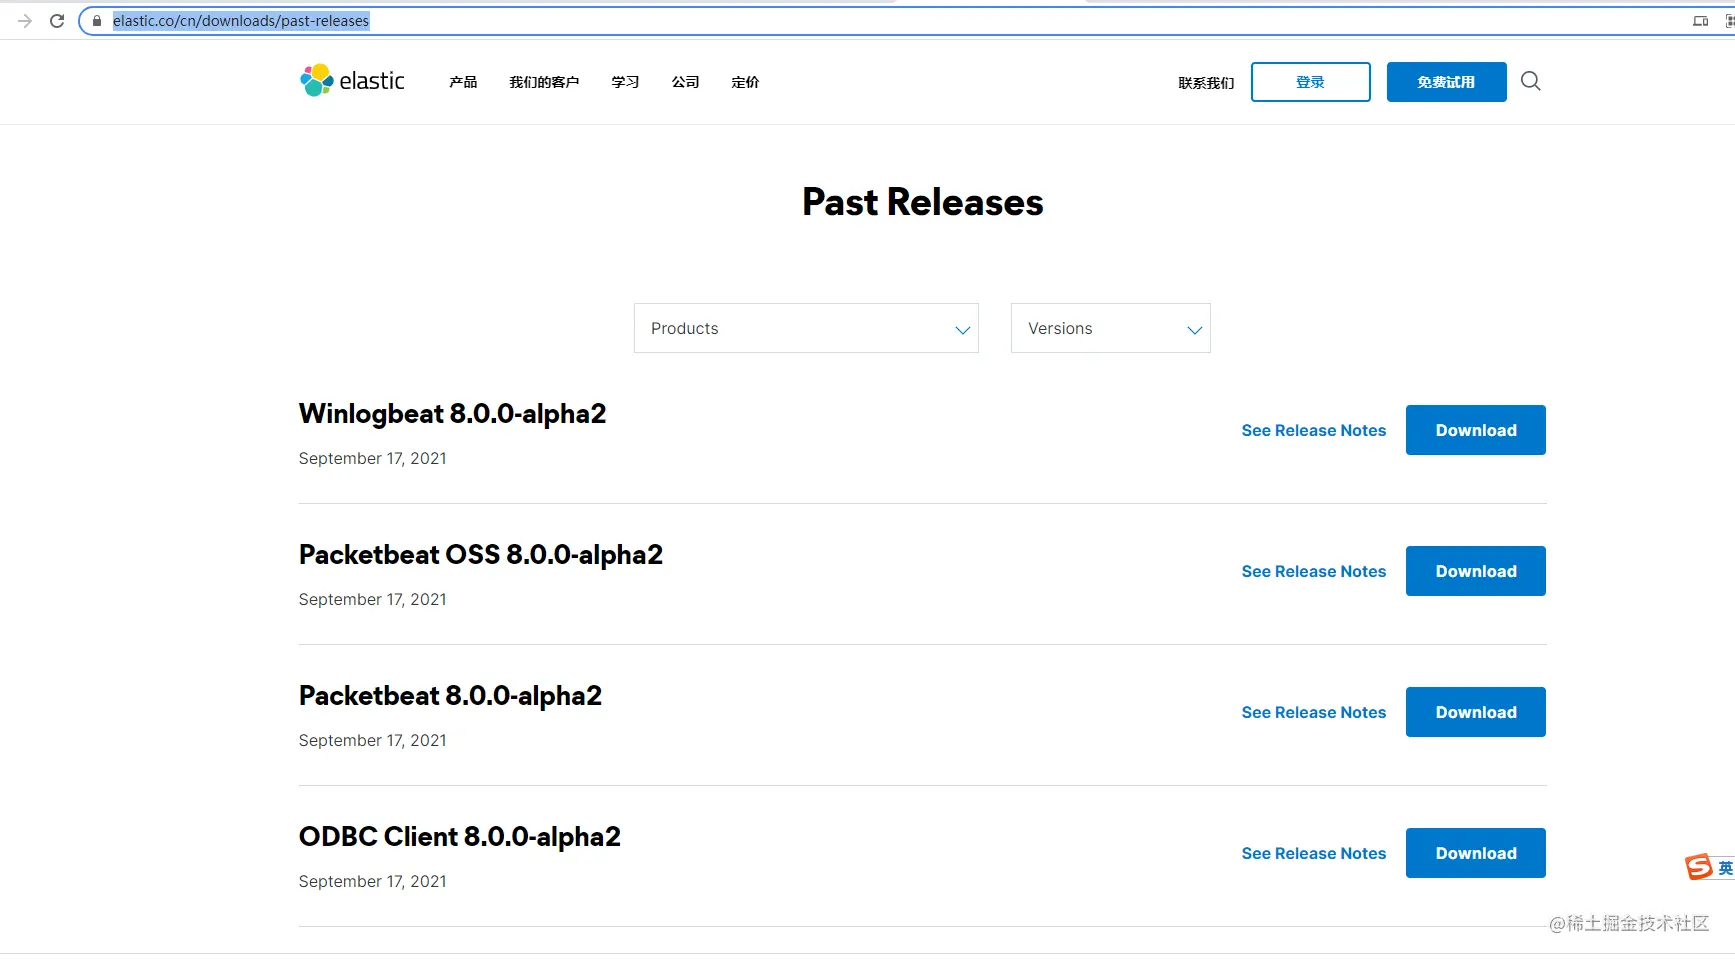Viewport: 1735px width, 959px height.
Task: See Release Notes for ODBC Client
Action: click(1314, 853)
